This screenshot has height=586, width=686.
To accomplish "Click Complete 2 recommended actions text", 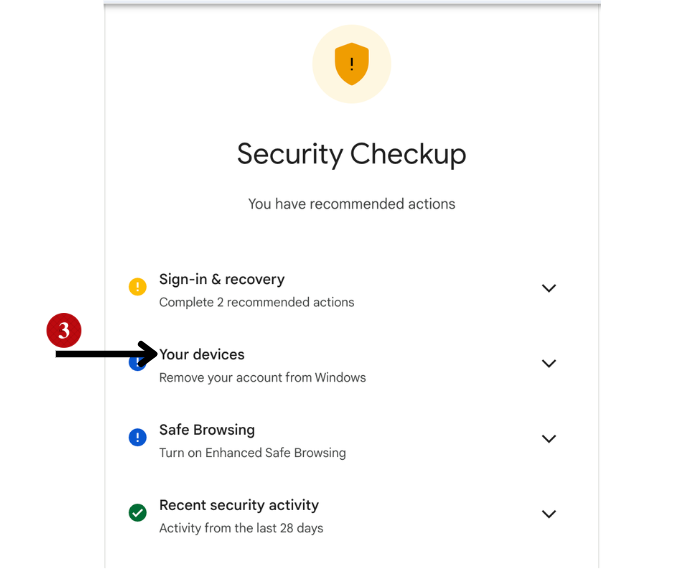I will pos(256,302).
